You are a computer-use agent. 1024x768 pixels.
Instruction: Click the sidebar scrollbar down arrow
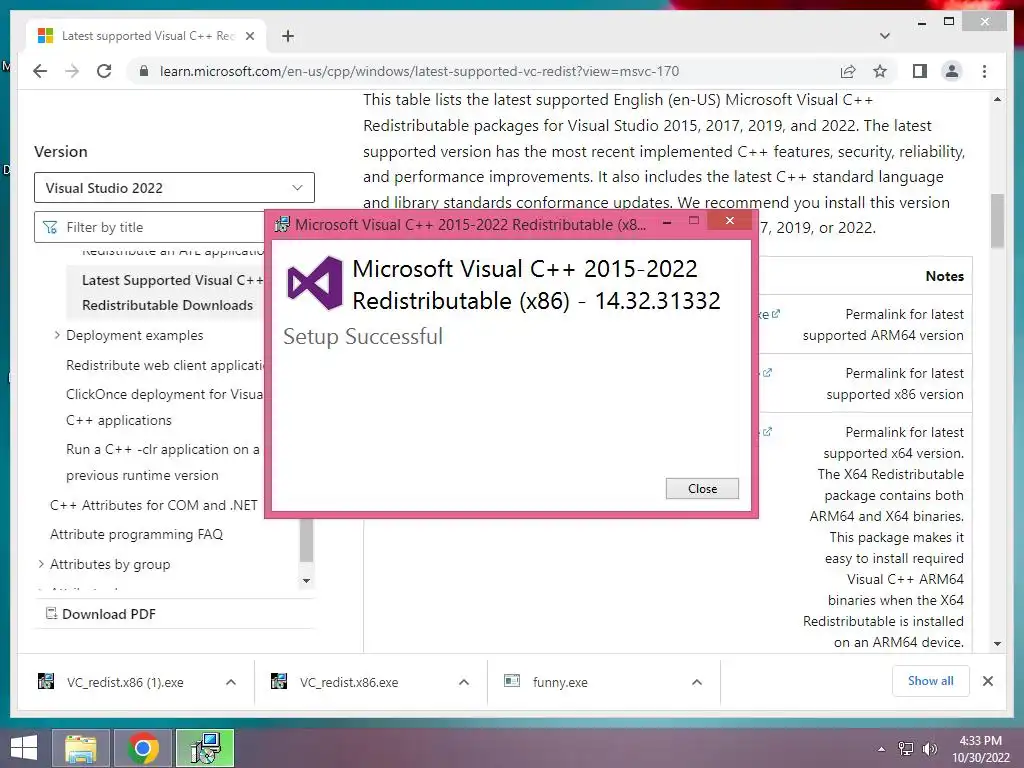point(306,580)
